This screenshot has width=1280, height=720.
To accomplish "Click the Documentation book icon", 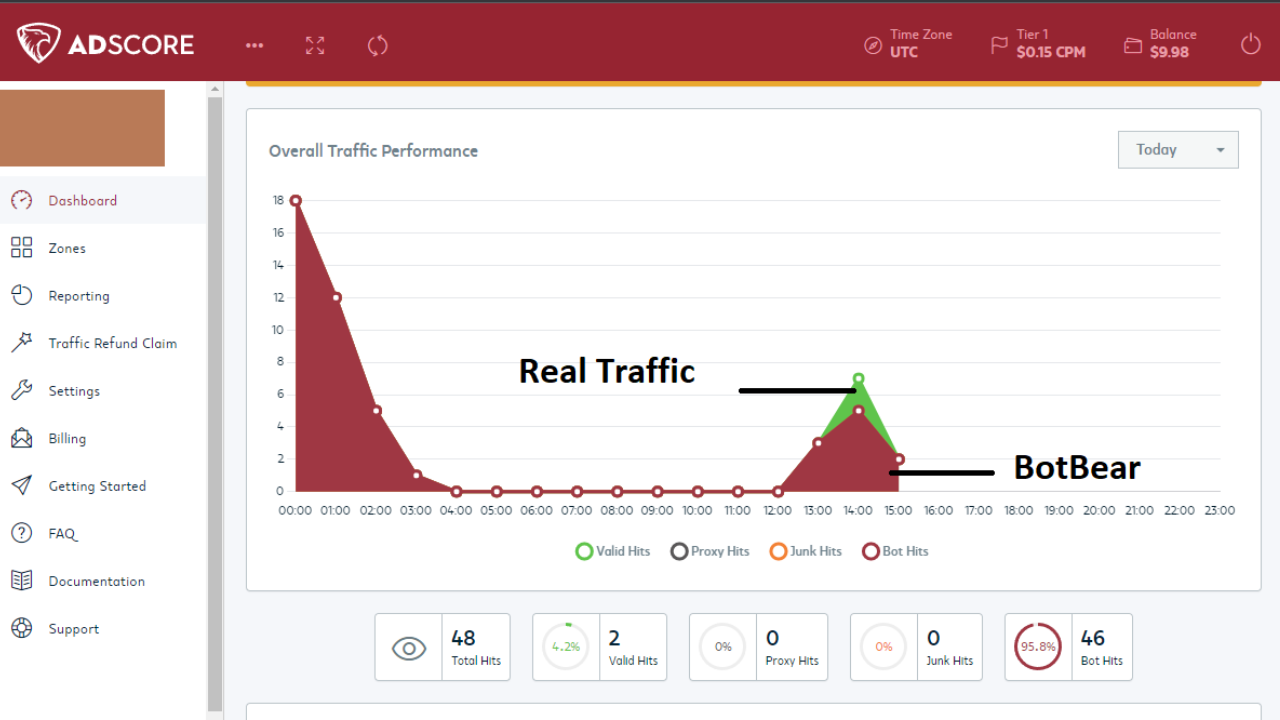I will tap(21, 580).
